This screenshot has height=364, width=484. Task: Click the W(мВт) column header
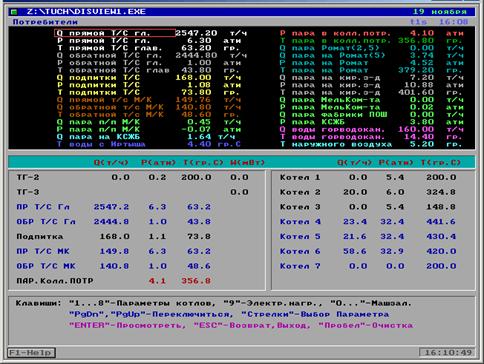(x=248, y=163)
